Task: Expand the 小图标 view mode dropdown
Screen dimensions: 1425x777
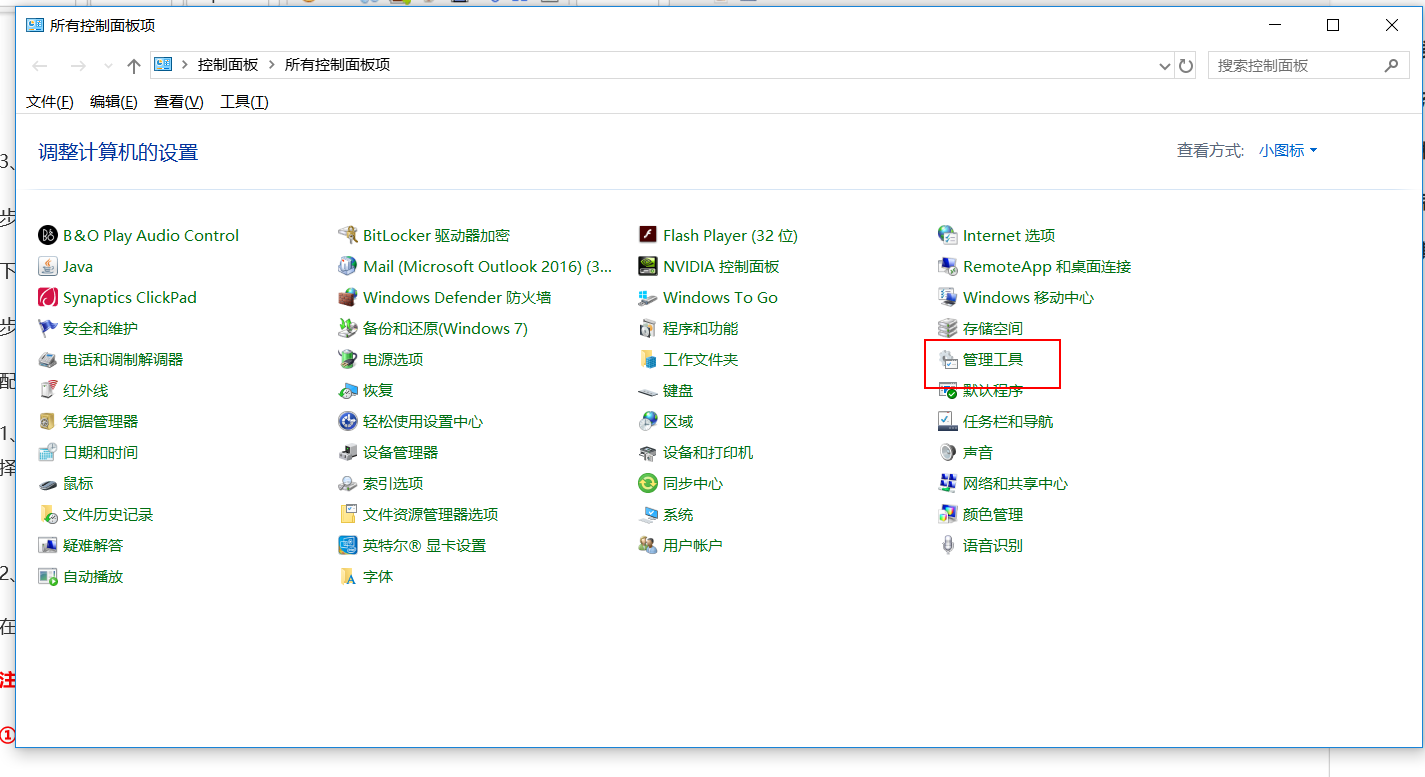Action: tap(1288, 151)
